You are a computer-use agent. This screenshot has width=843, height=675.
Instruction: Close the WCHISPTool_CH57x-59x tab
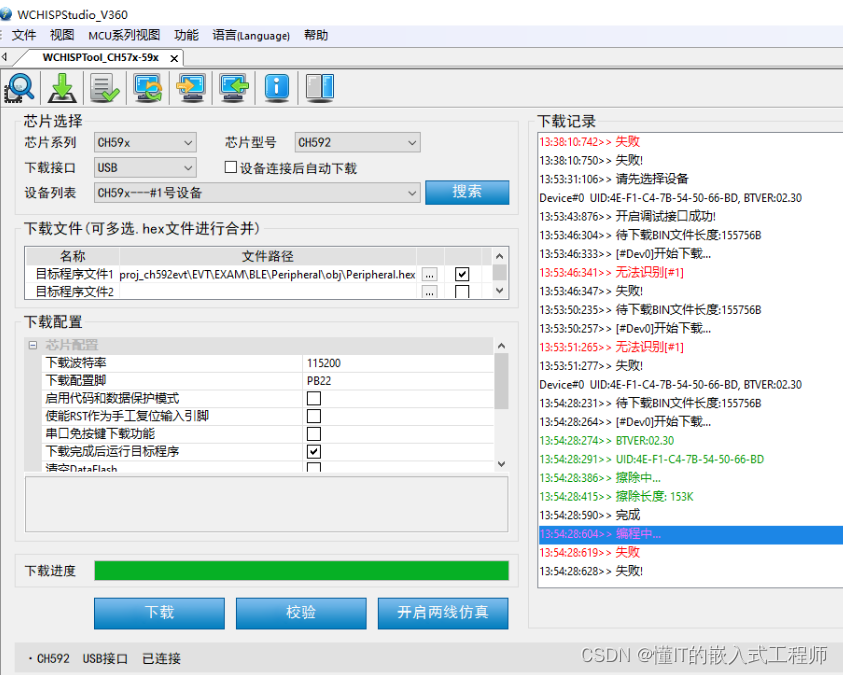tap(174, 58)
